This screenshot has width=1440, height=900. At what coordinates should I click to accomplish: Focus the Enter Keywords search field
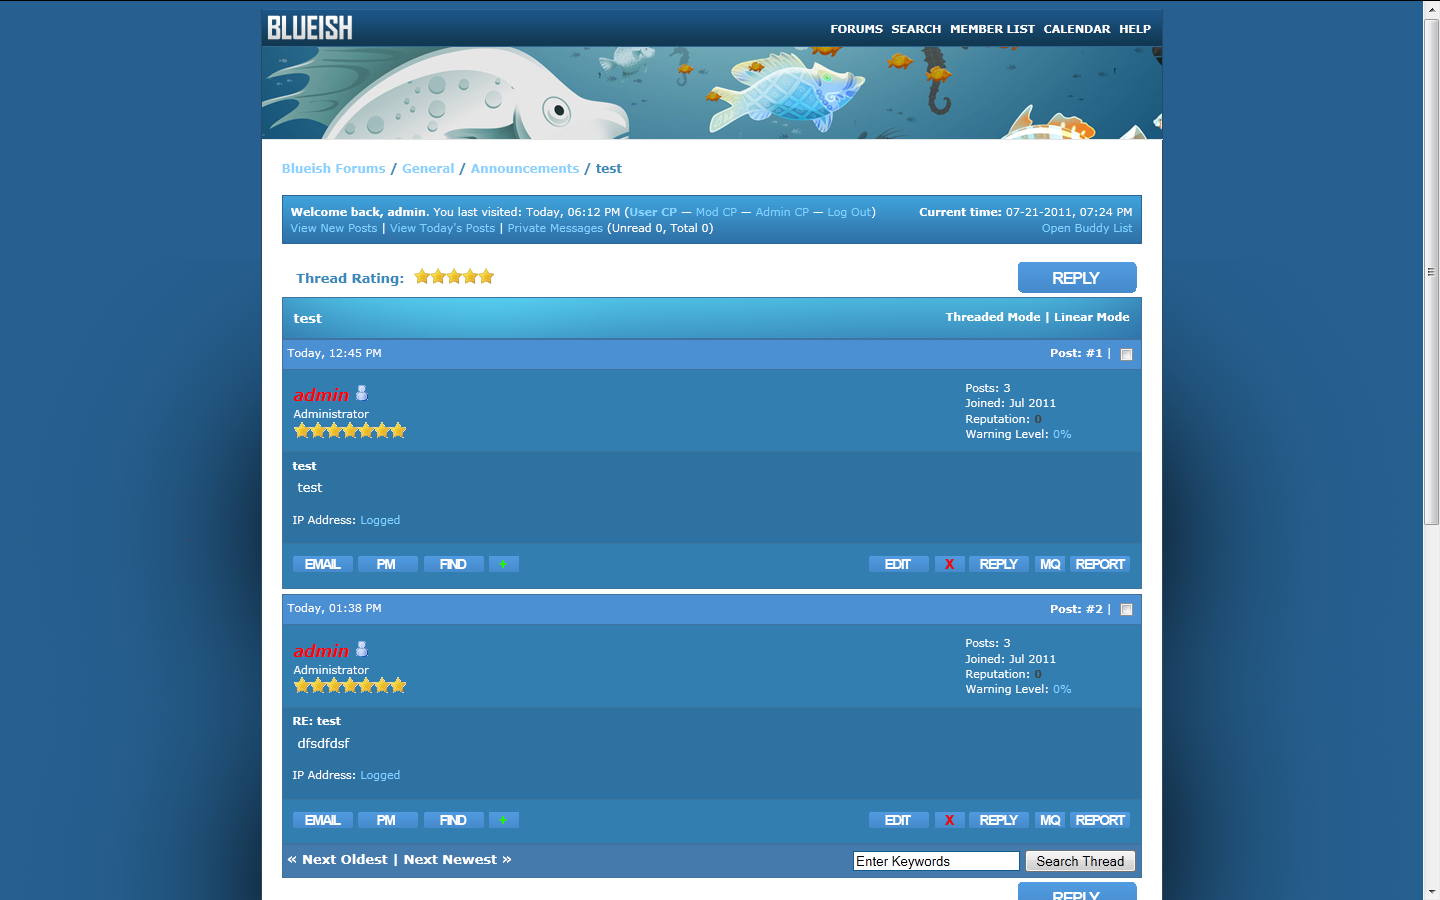[x=935, y=861]
